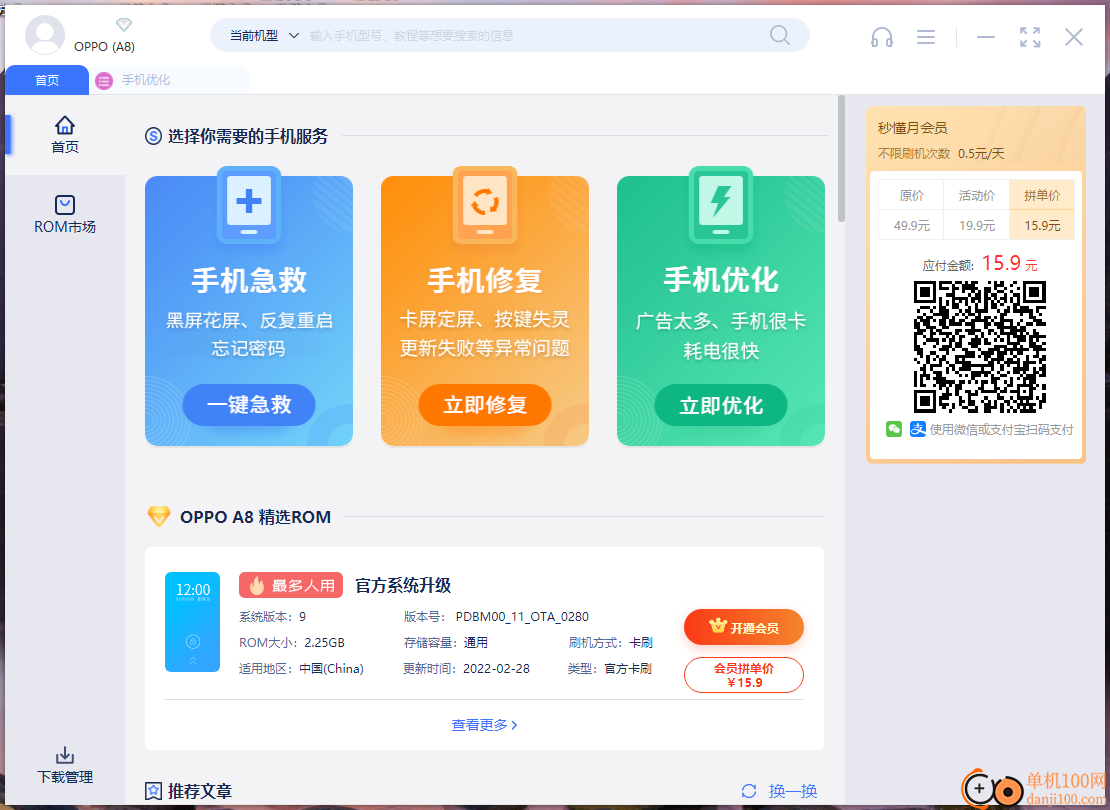Screen dimensions: 1110x810
Task: Click the OPPO (A8) device name
Action: tap(104, 47)
